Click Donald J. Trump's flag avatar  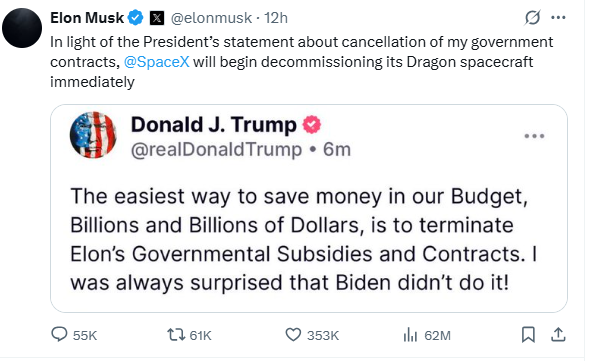[93, 135]
